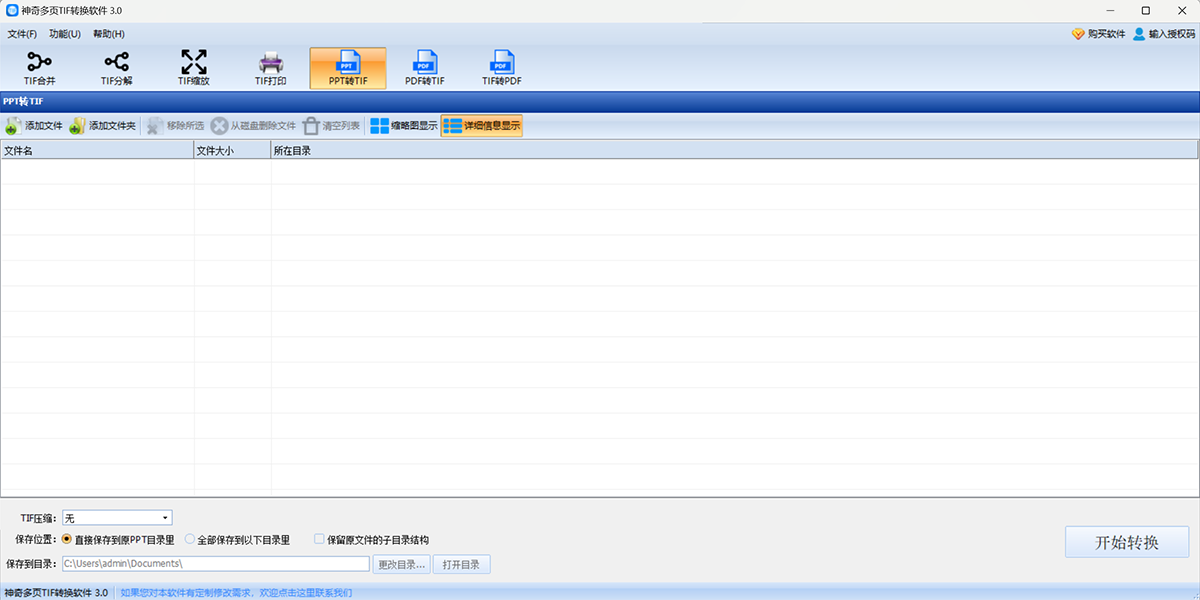Open the TIF分解 split tool

(116, 68)
